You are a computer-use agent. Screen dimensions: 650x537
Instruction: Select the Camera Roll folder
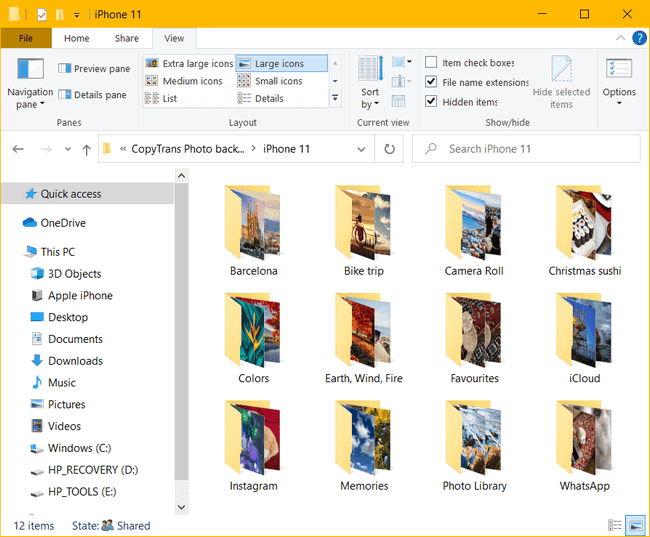[x=474, y=231]
